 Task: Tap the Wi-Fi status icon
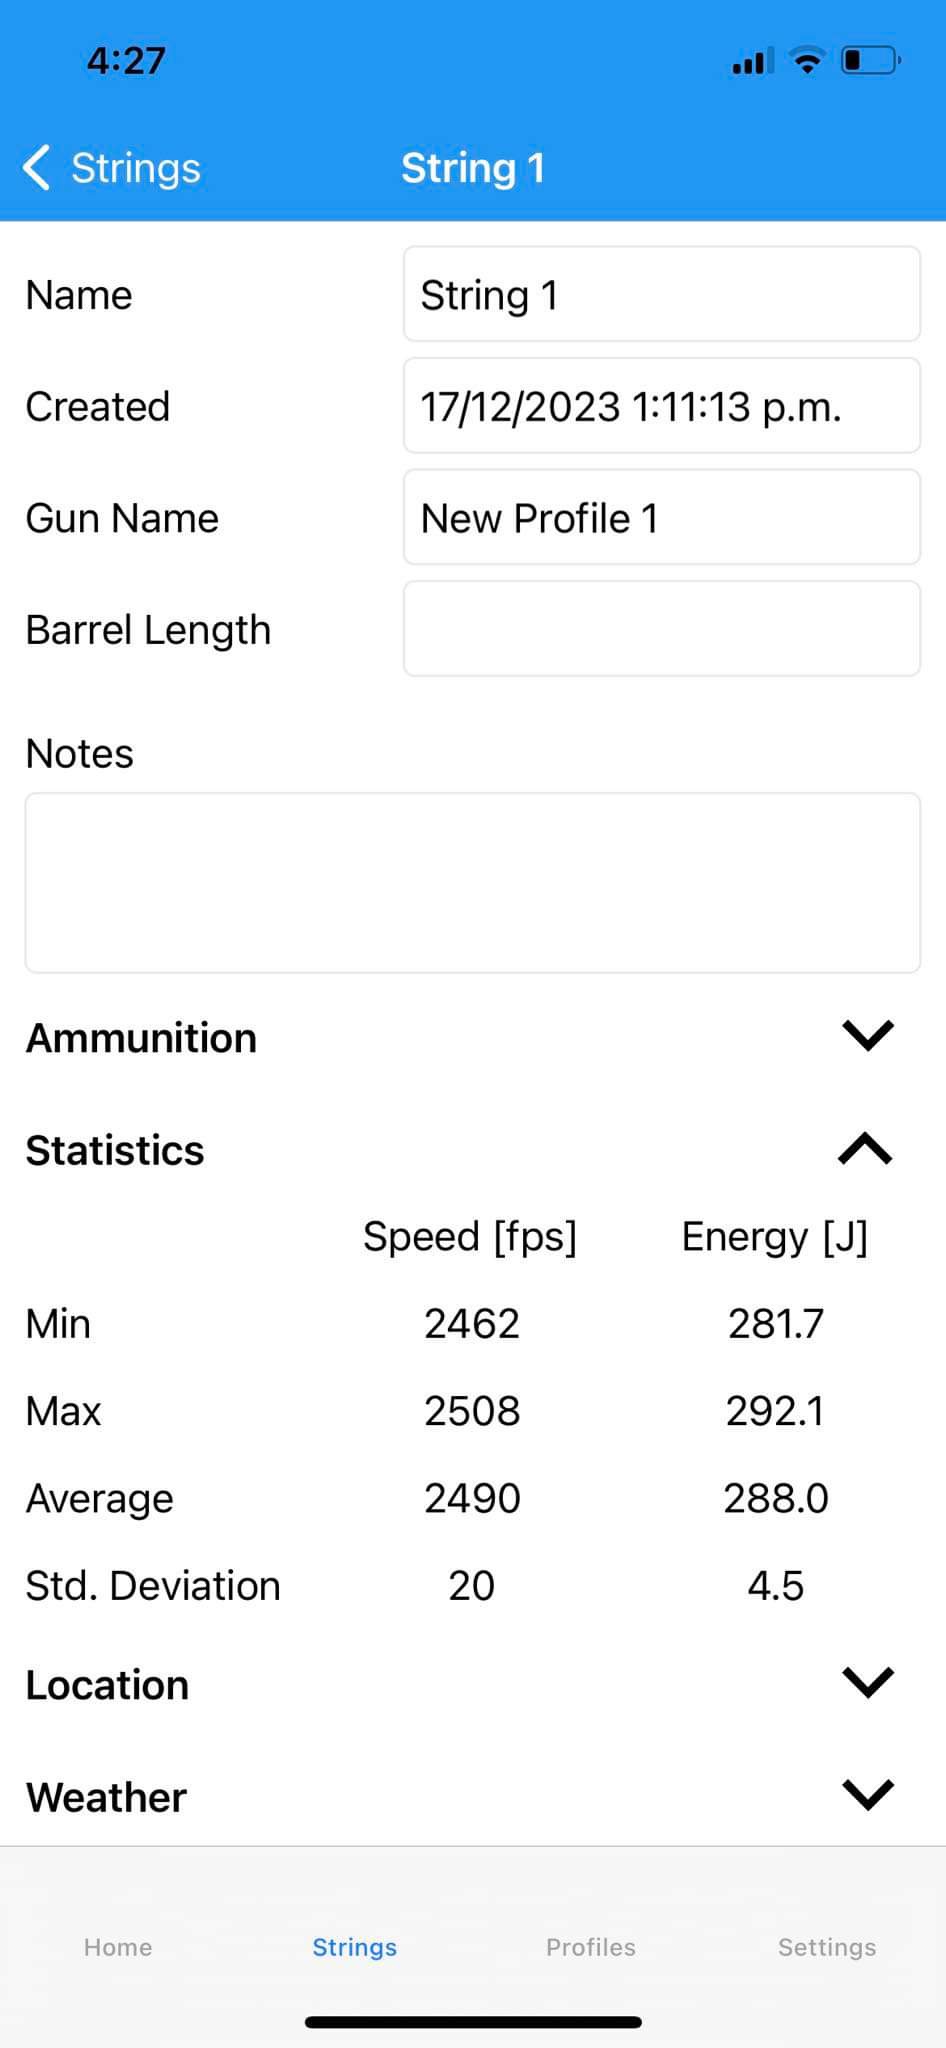[807, 61]
